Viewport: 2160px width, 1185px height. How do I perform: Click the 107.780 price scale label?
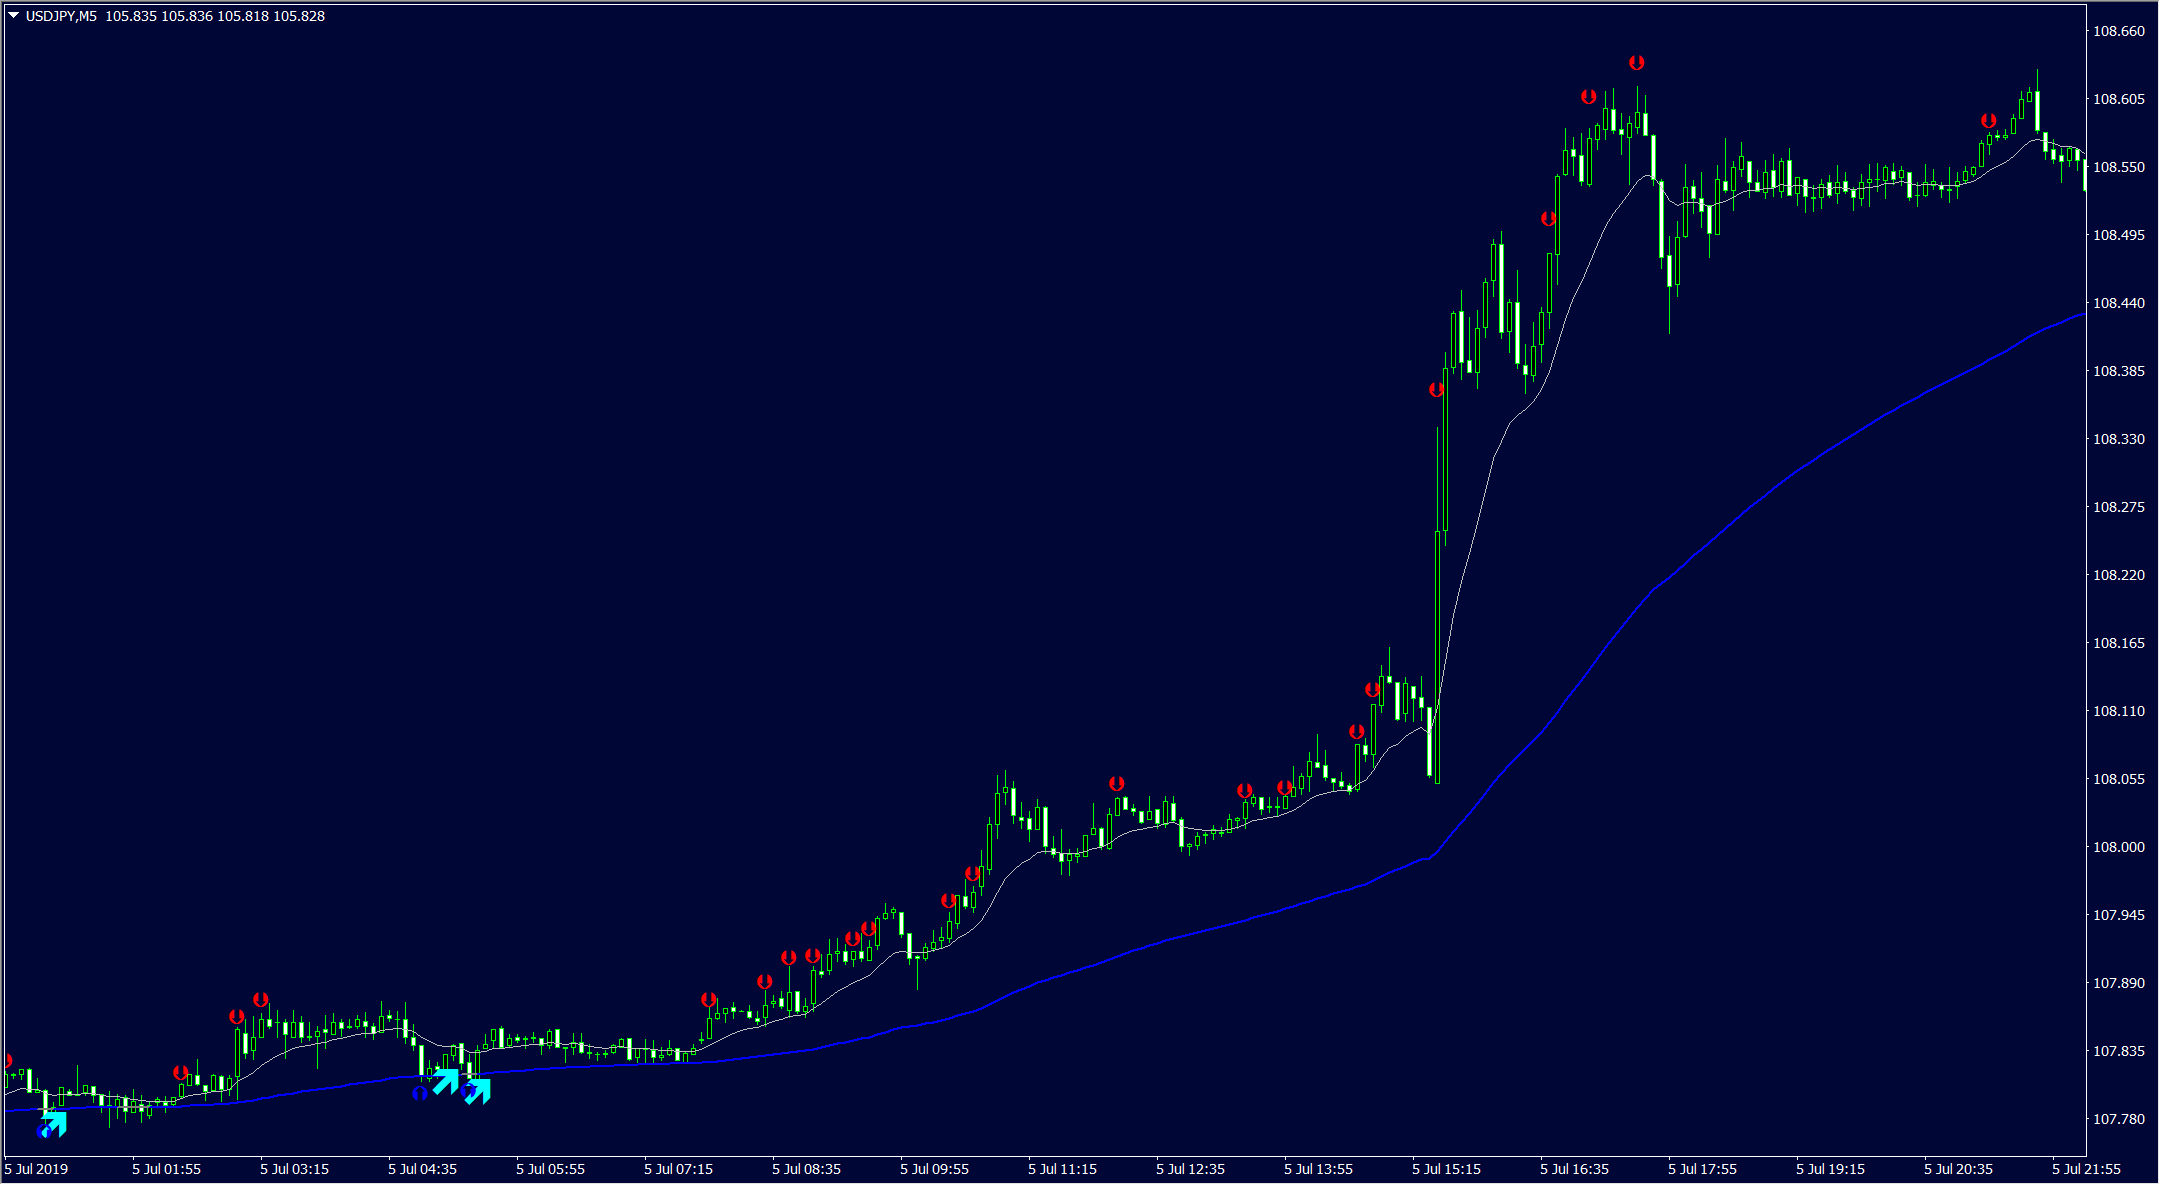pyautogui.click(x=2119, y=1119)
